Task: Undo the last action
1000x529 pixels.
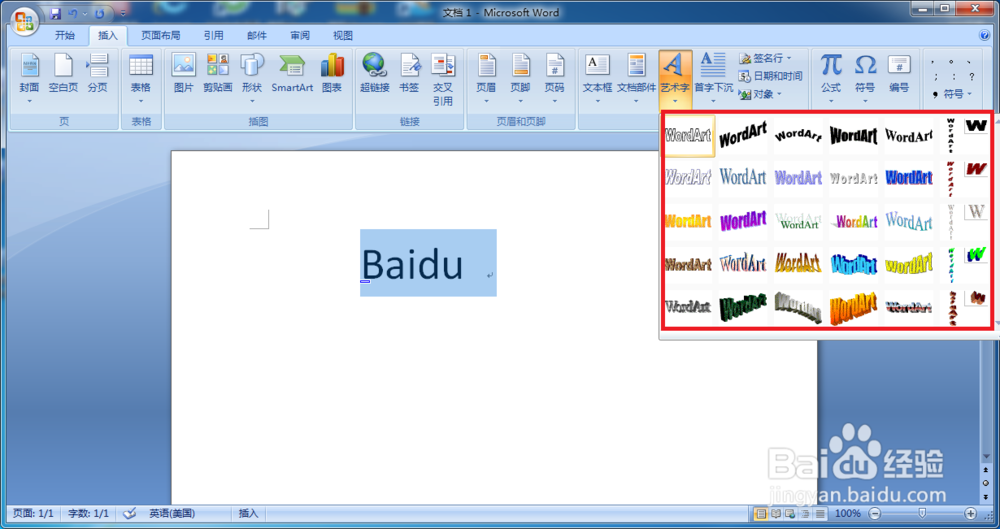Action: [x=73, y=13]
